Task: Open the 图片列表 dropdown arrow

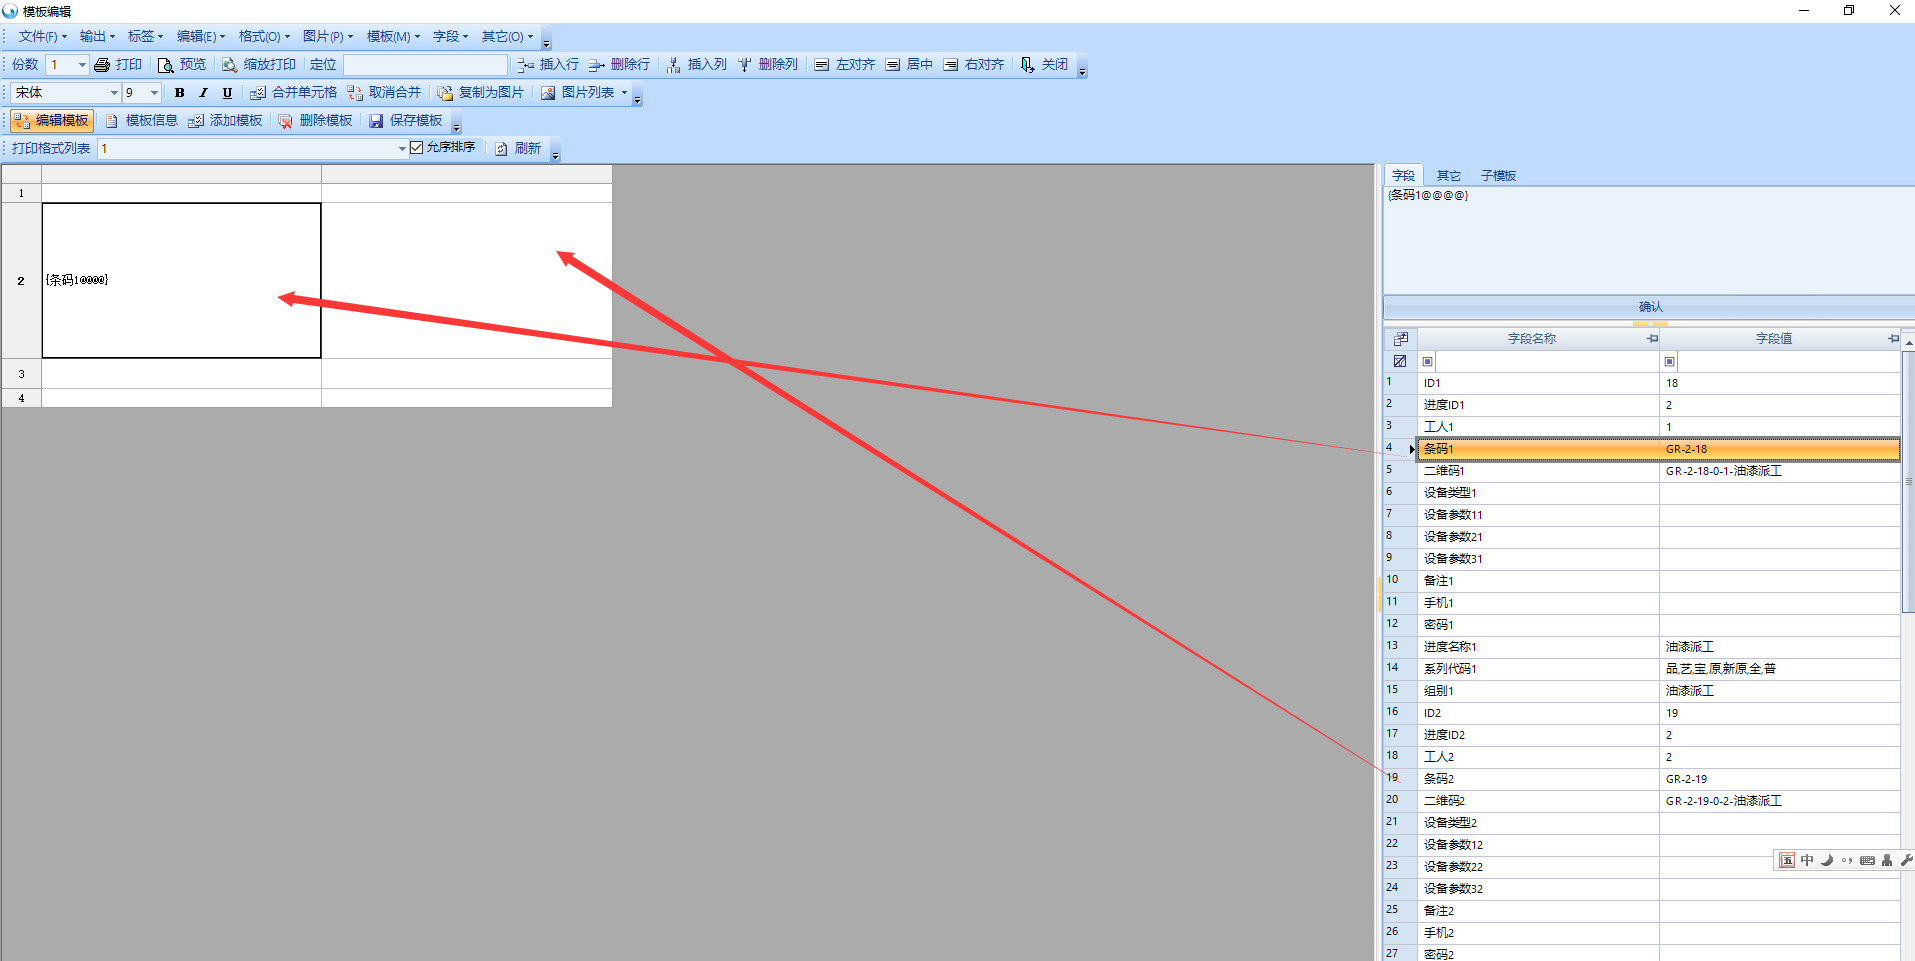Action: pos(624,93)
